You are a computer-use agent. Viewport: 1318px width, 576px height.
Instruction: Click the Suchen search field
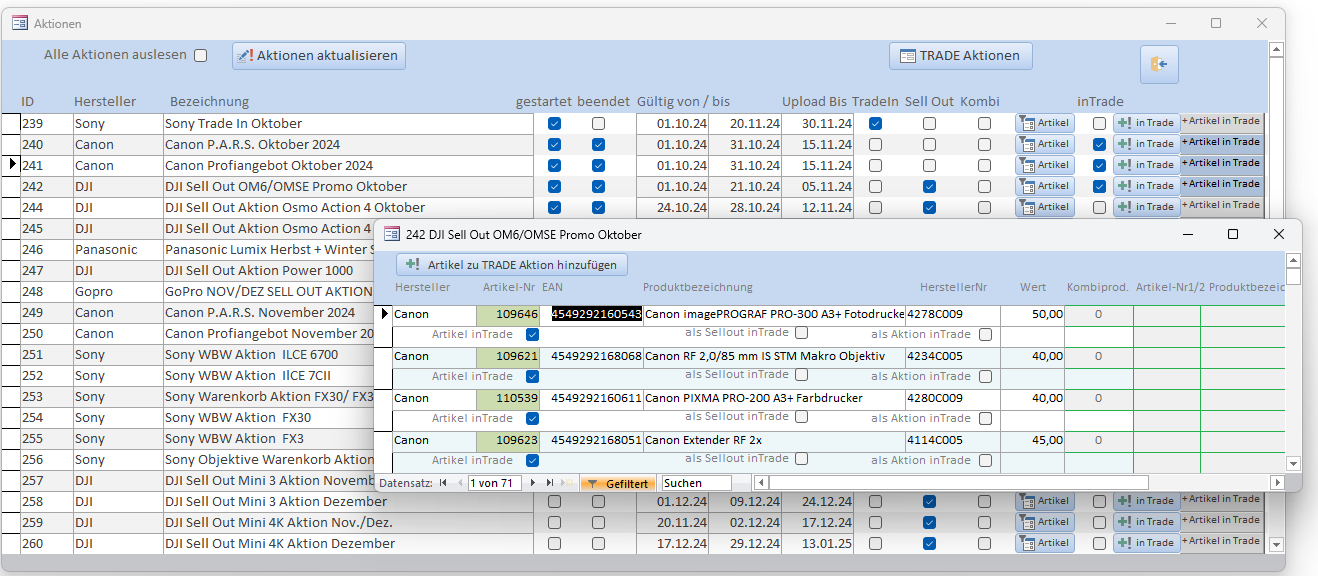point(696,483)
